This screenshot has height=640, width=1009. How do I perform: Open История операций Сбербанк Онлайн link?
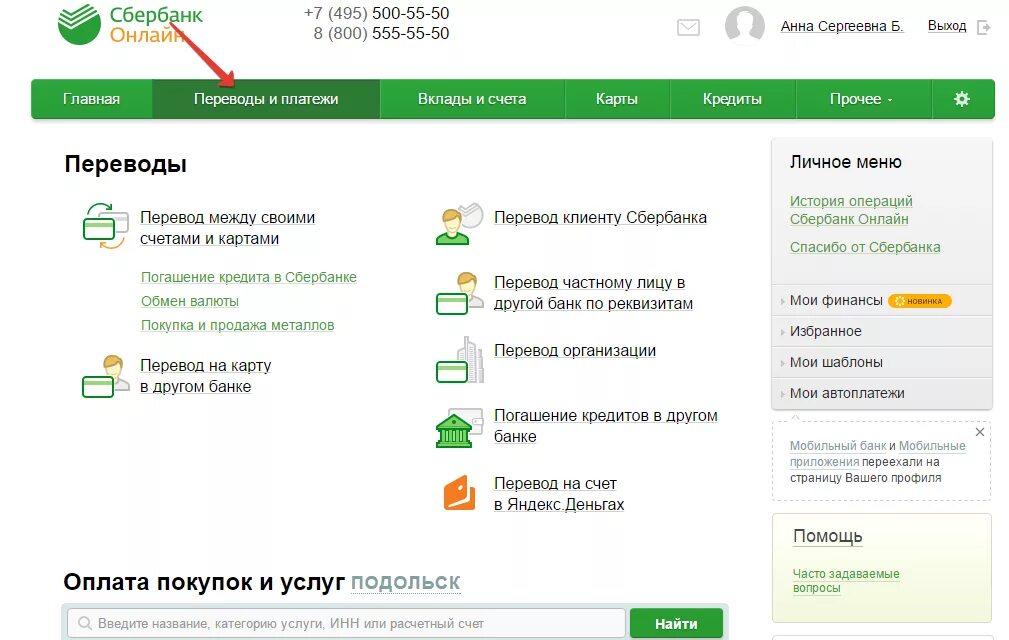851,210
